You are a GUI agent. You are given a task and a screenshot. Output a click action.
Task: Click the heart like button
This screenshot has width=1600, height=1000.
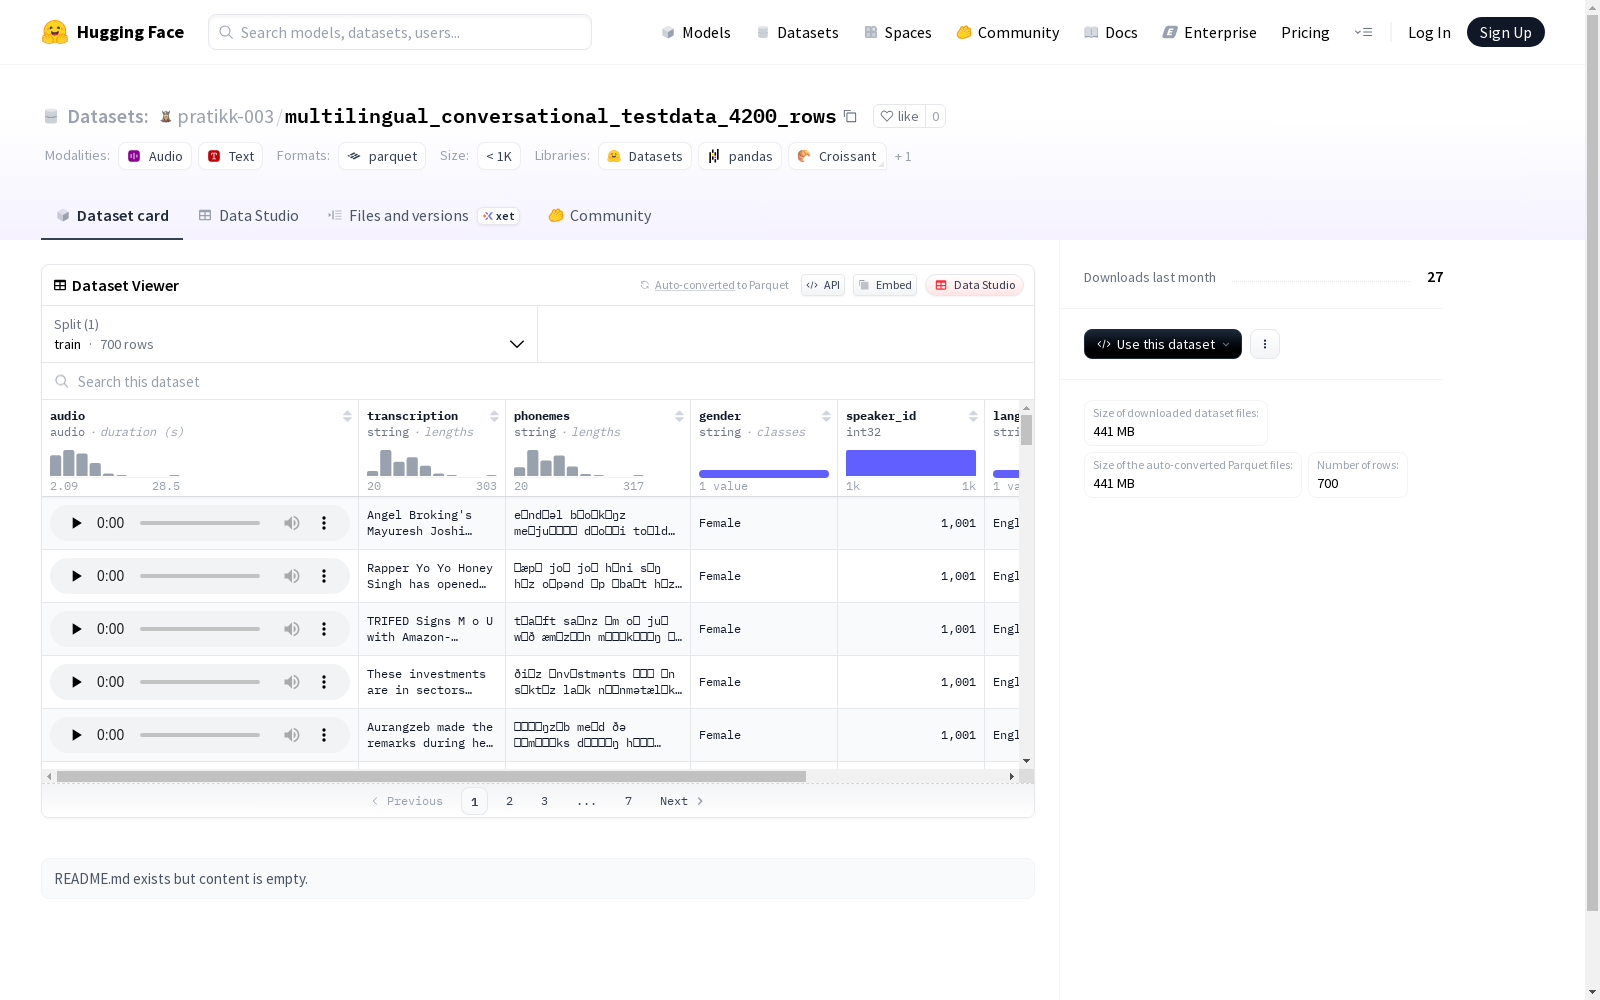pyautogui.click(x=898, y=116)
